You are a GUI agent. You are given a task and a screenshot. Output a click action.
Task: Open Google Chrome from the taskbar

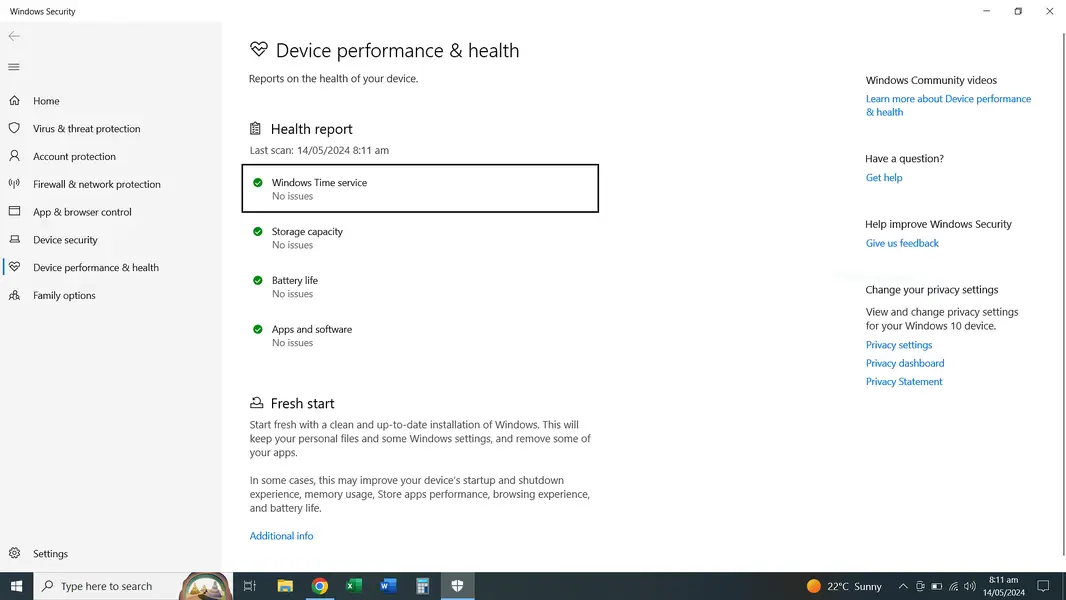coord(320,586)
